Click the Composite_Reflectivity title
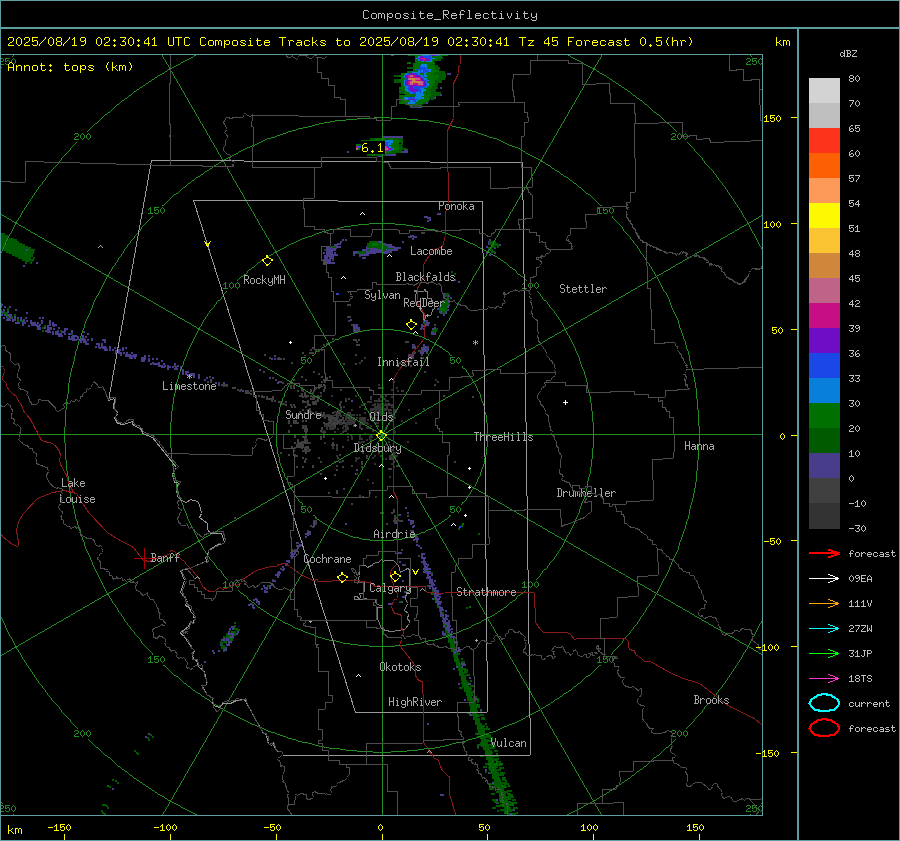Screen dimensions: 900x841 coord(450,15)
